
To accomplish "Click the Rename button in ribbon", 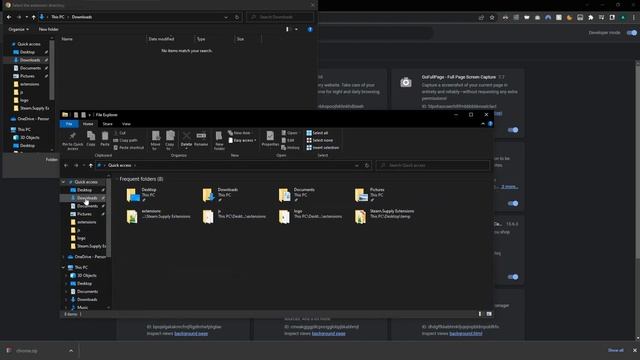I will 201,139.
